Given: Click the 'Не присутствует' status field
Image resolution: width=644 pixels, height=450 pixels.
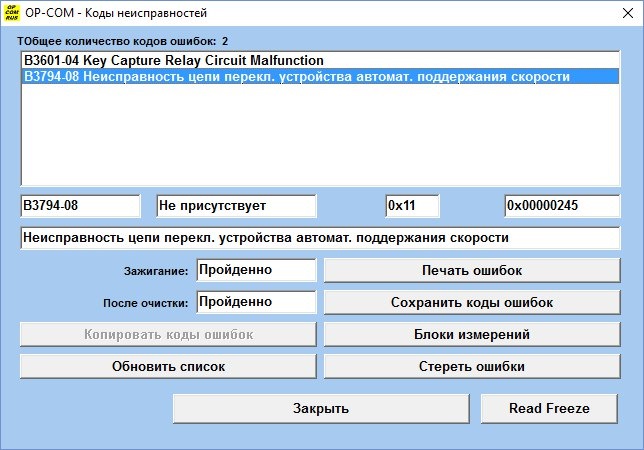Looking at the screenshot, I should tap(236, 206).
